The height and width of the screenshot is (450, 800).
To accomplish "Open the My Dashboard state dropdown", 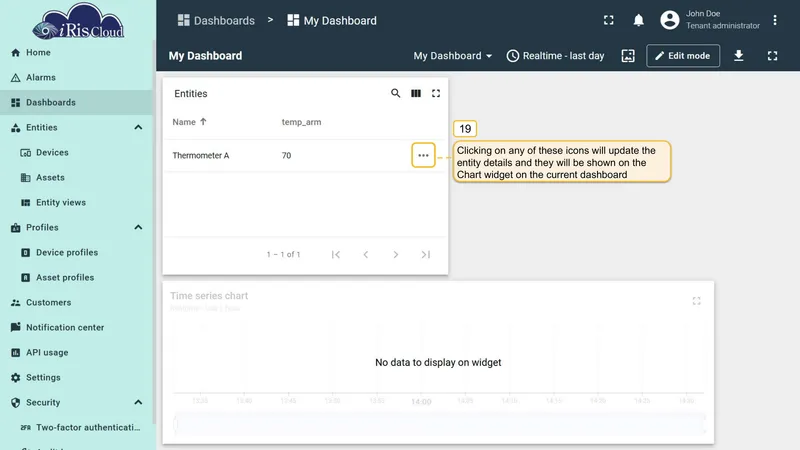I will click(x=453, y=56).
